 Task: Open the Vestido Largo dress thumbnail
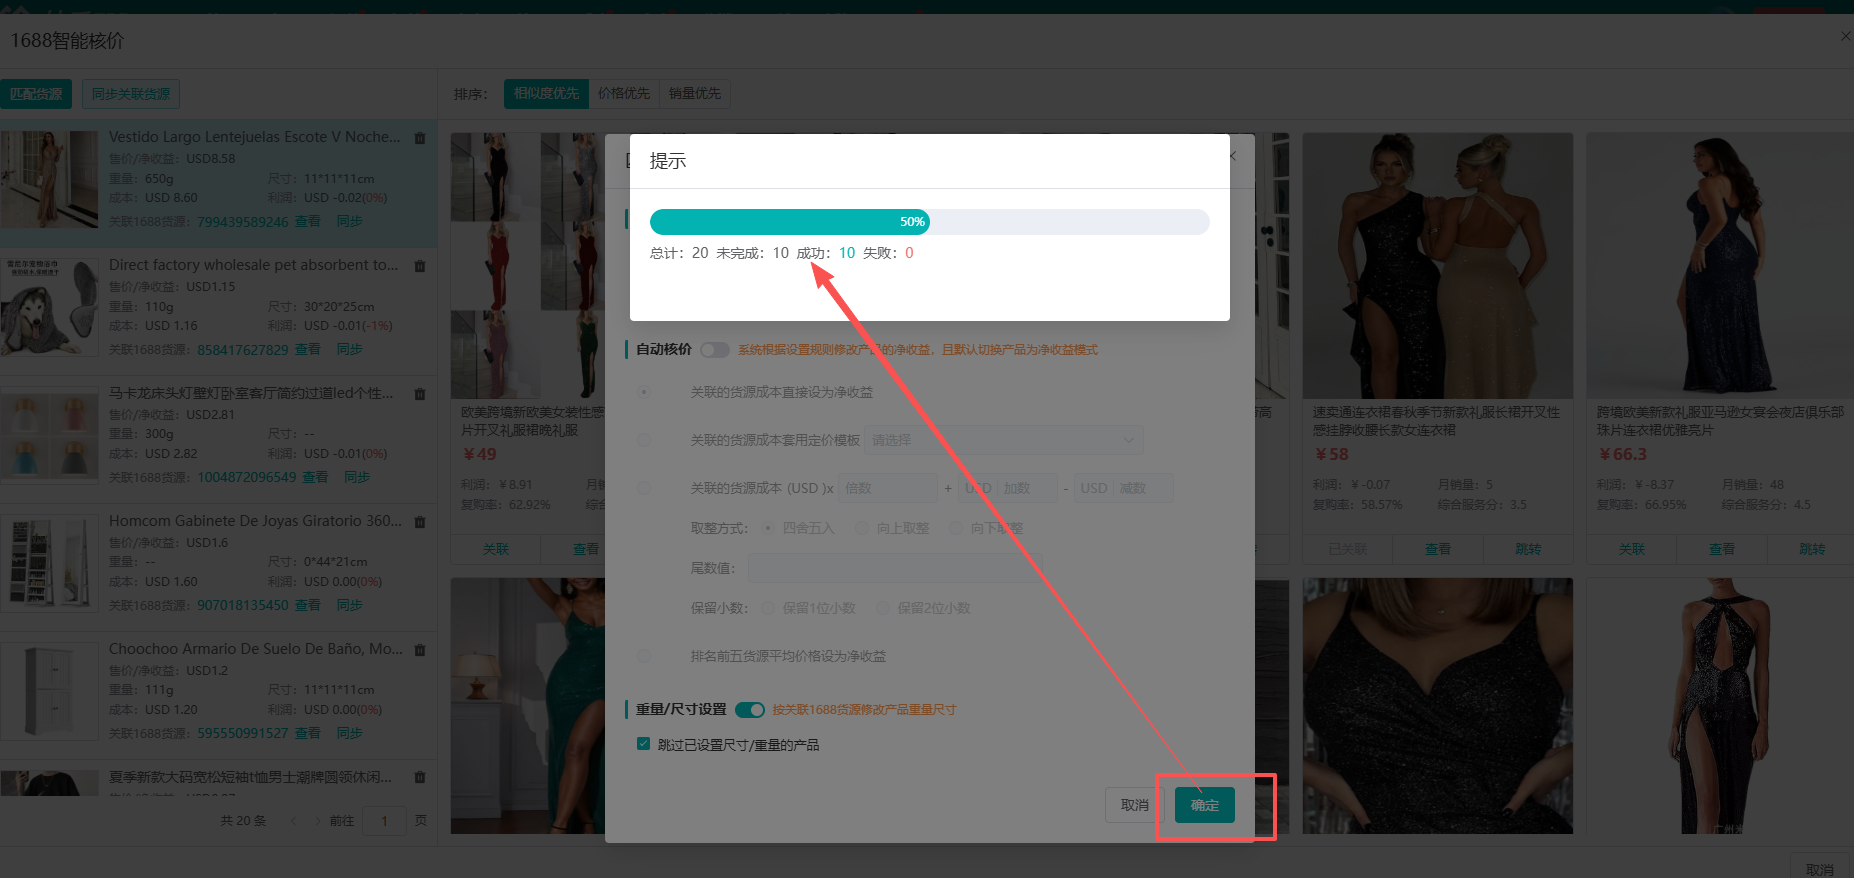(49, 180)
